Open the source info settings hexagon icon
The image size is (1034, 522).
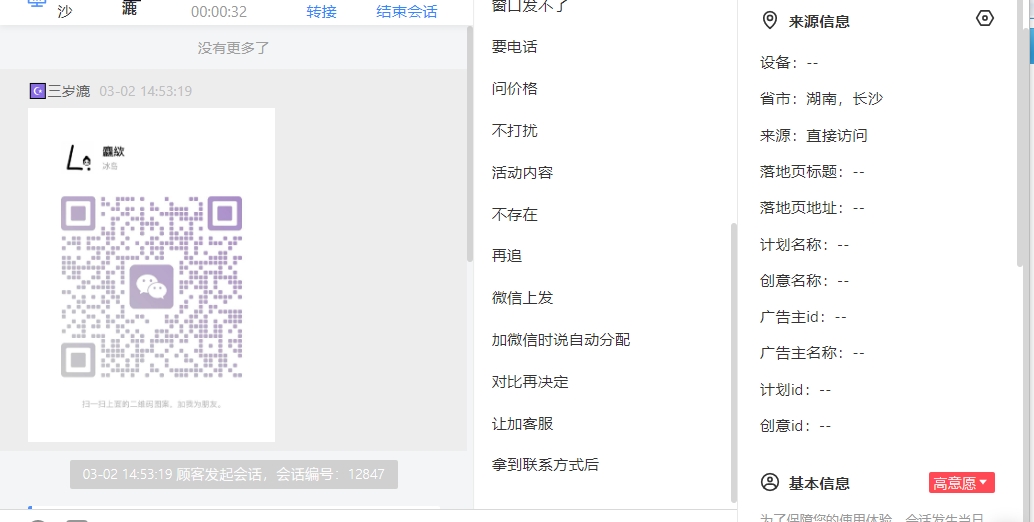(x=984, y=18)
